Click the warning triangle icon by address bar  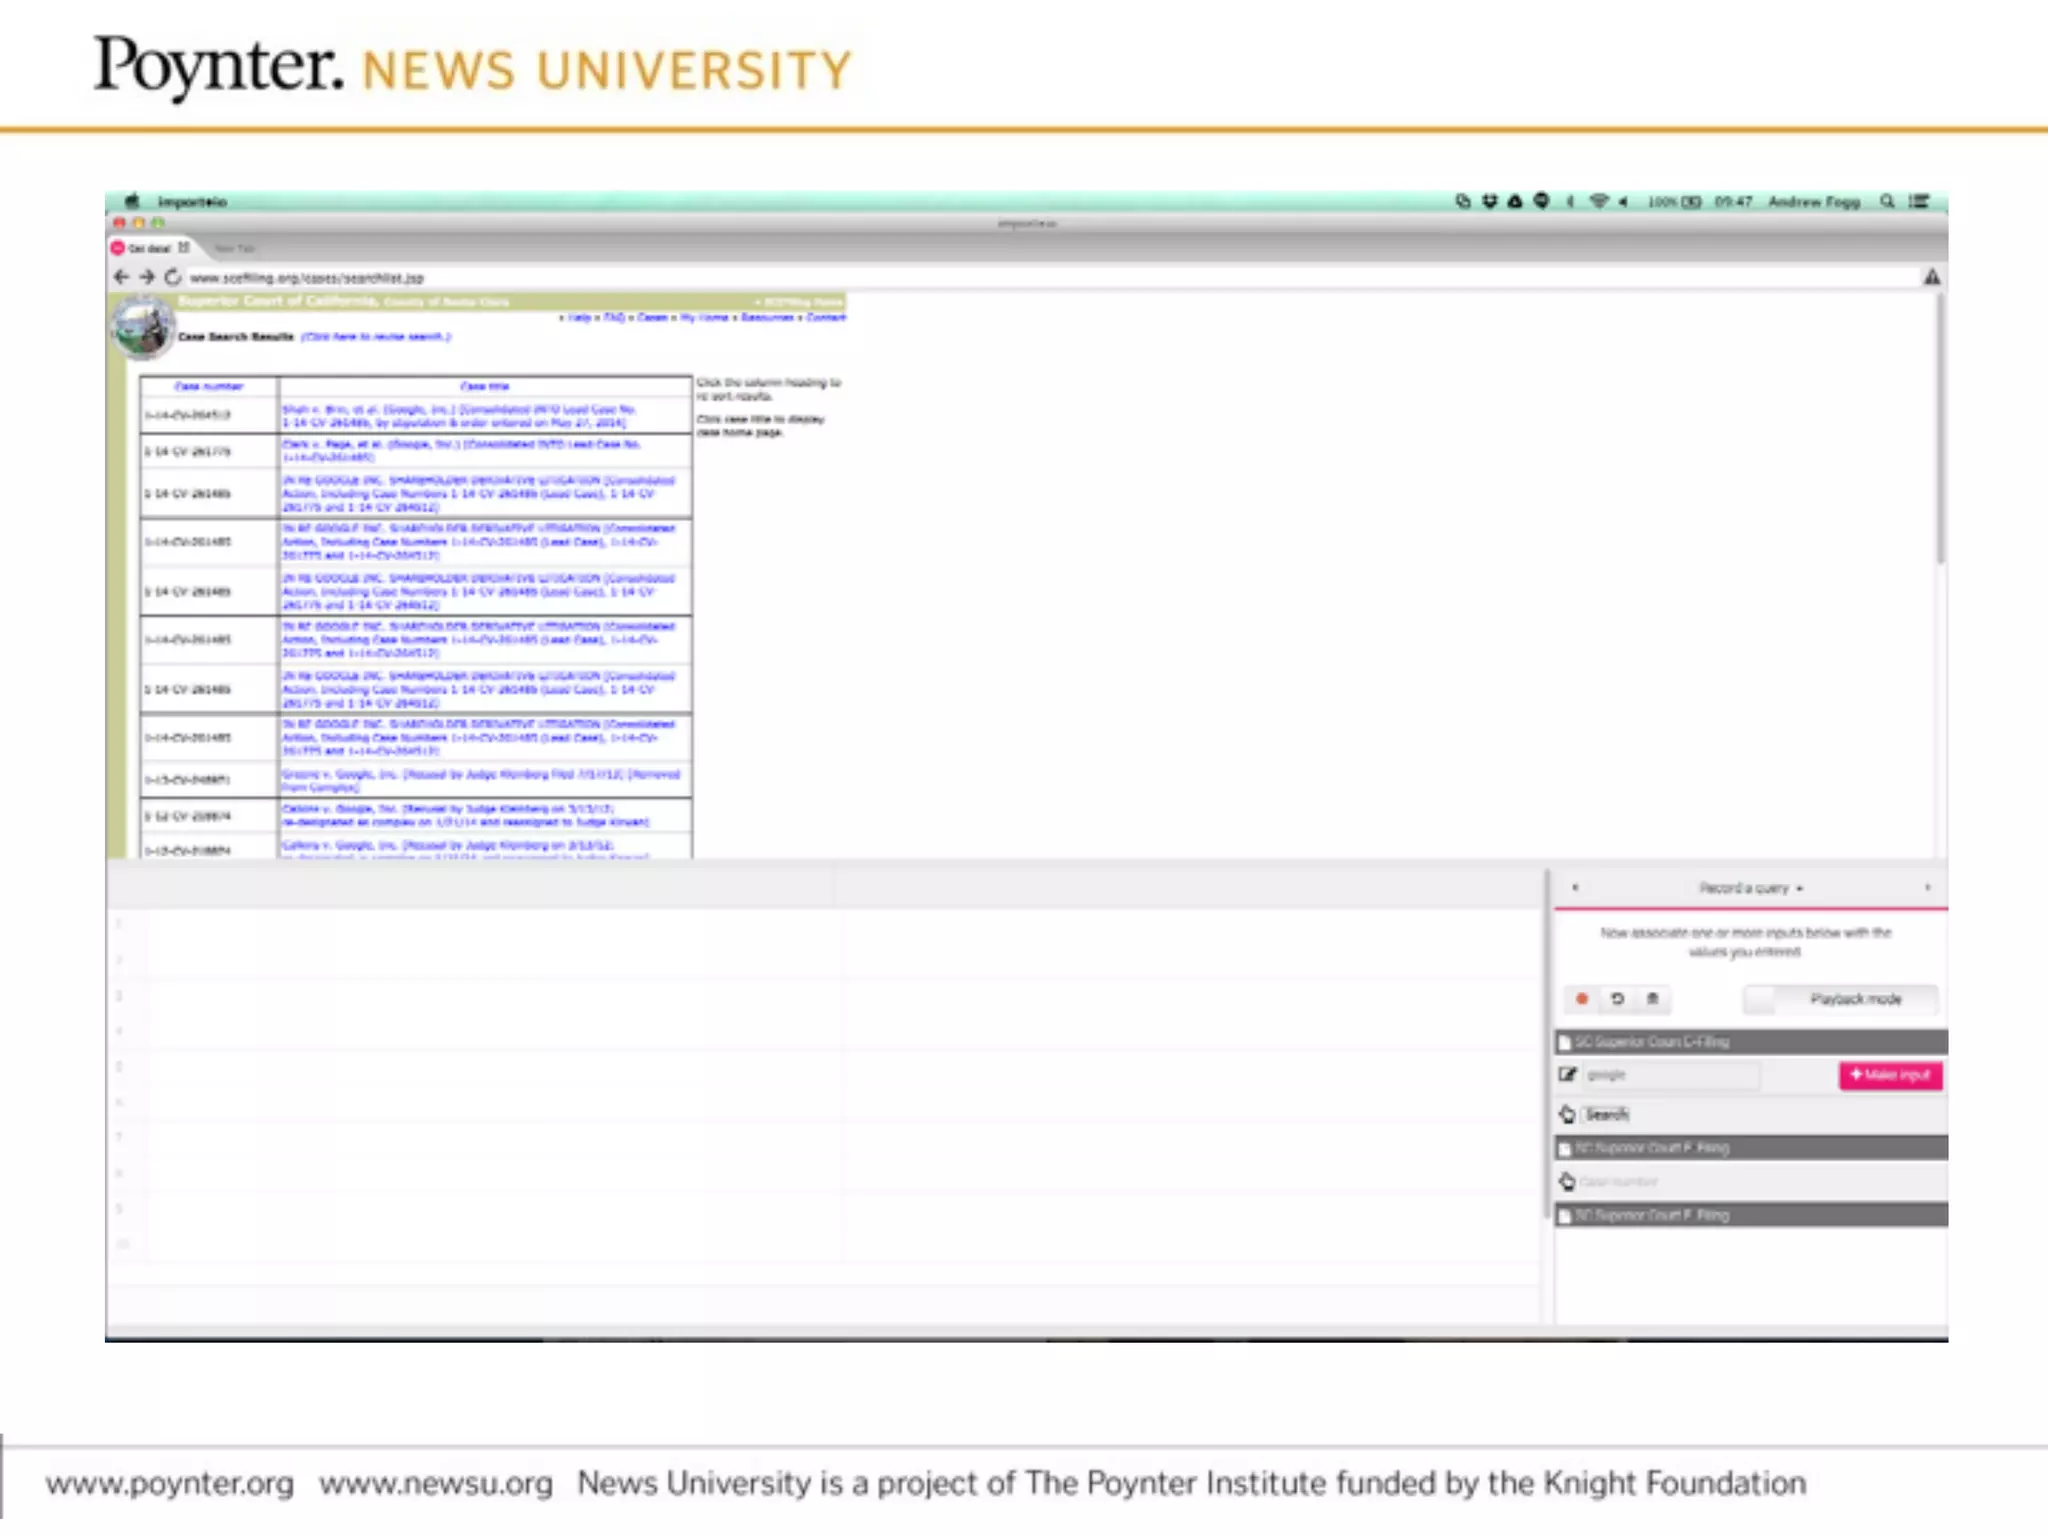[1932, 277]
